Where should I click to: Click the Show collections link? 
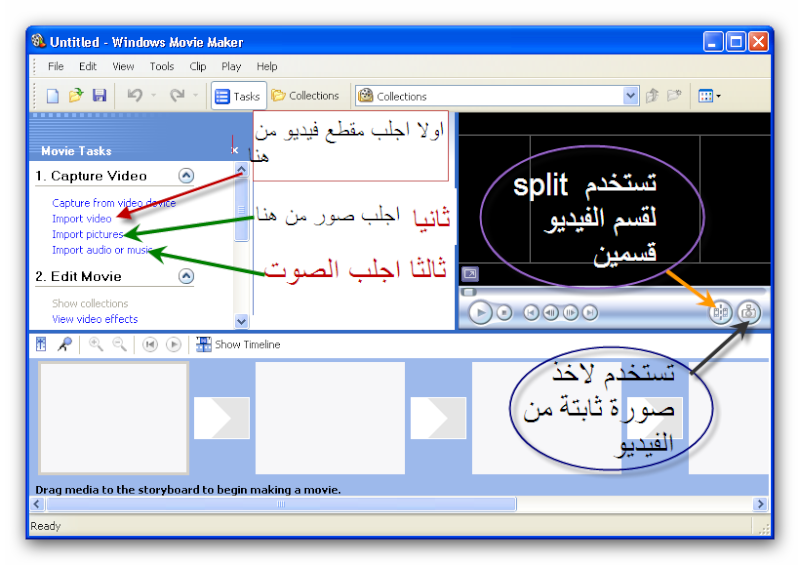[90, 304]
